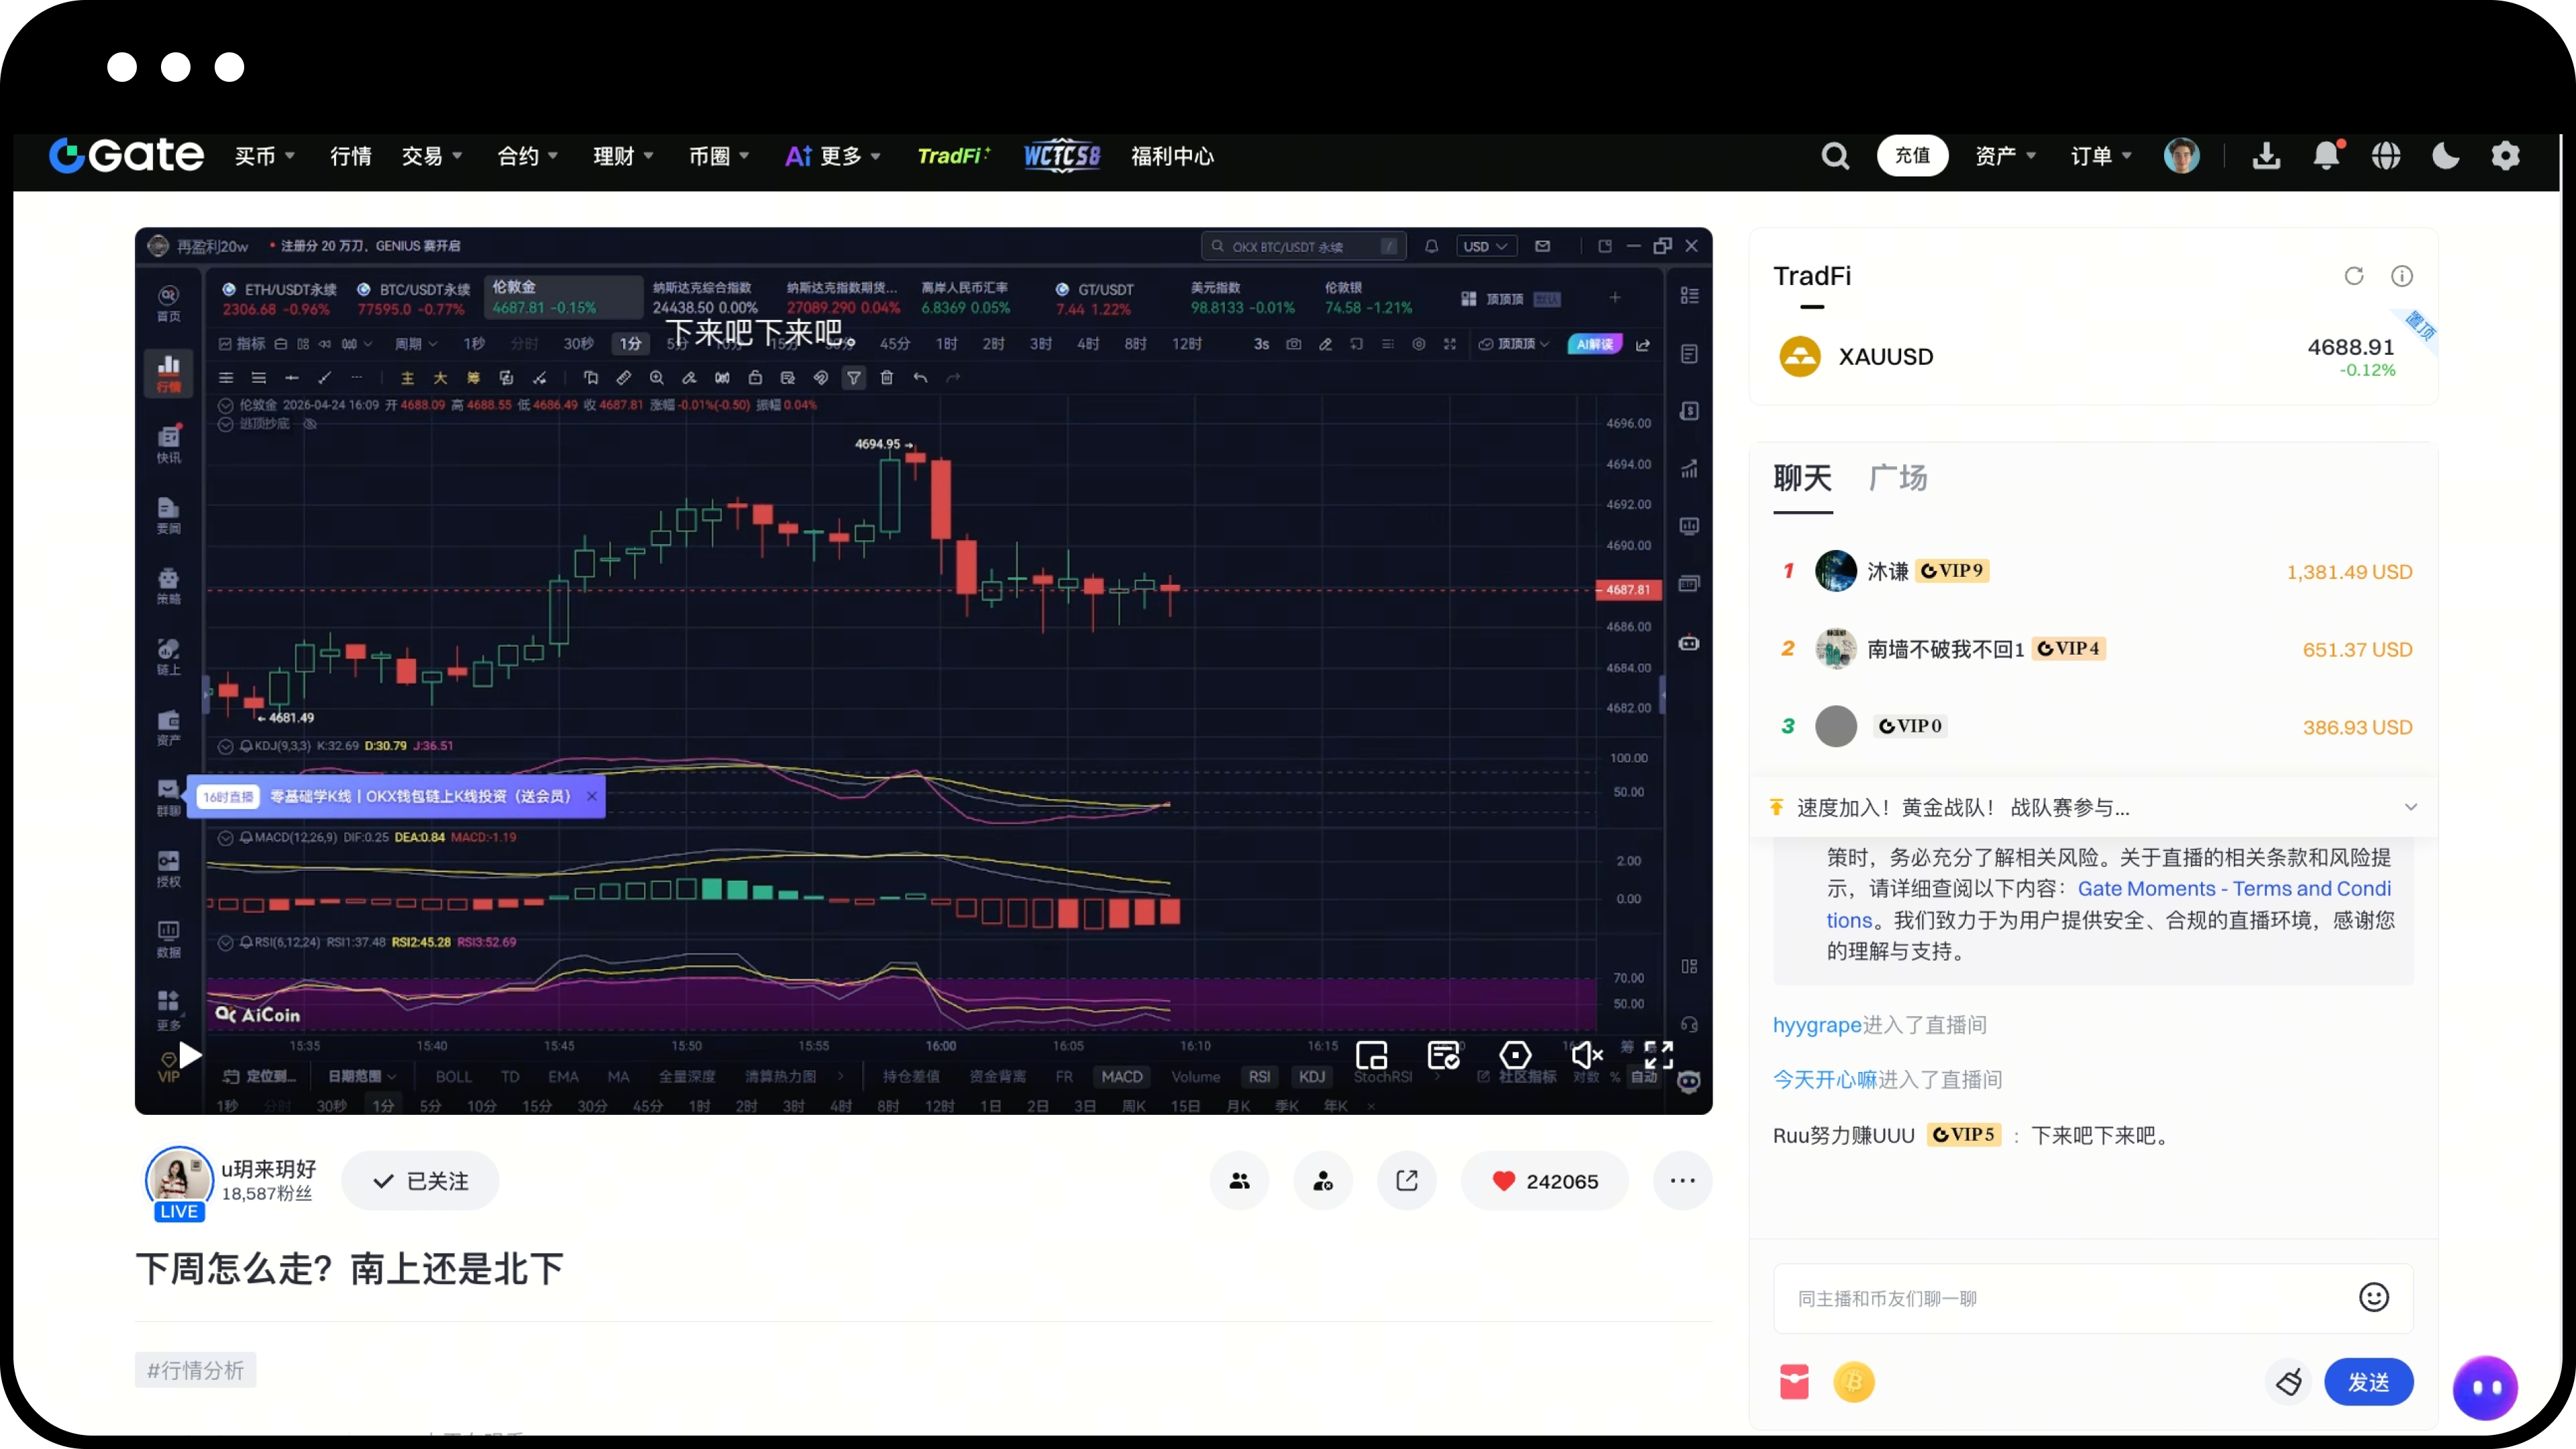
Task: Toggle dark mode moon icon
Action: coord(2445,156)
